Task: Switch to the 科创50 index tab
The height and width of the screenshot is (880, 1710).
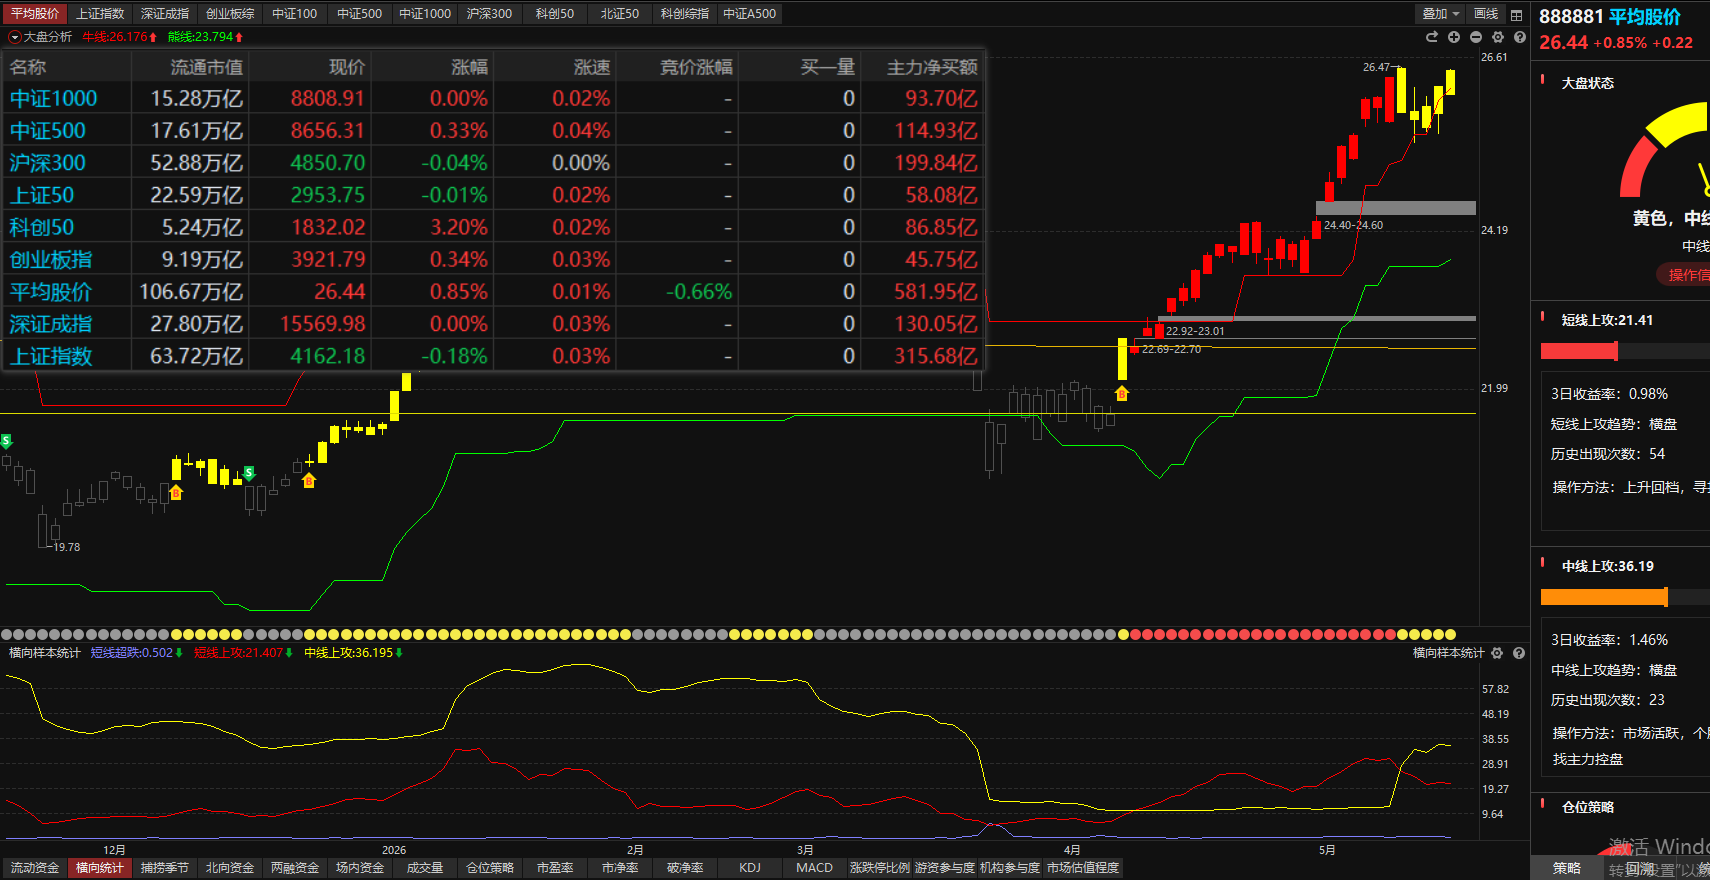Action: point(554,14)
